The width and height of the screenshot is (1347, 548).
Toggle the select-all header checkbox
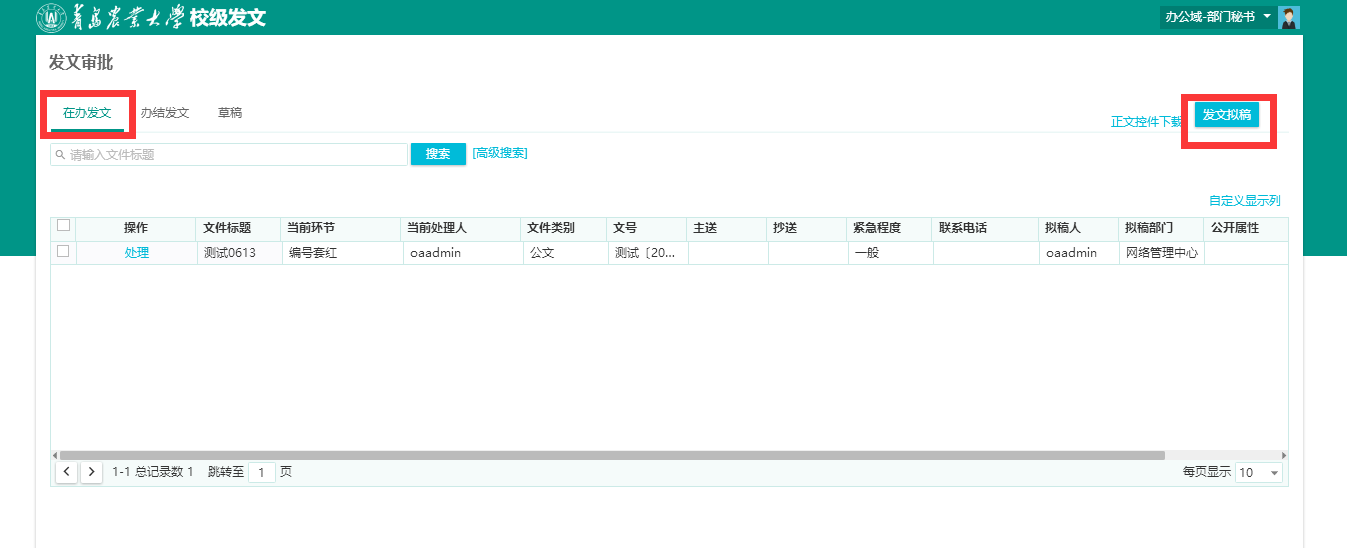point(63,226)
